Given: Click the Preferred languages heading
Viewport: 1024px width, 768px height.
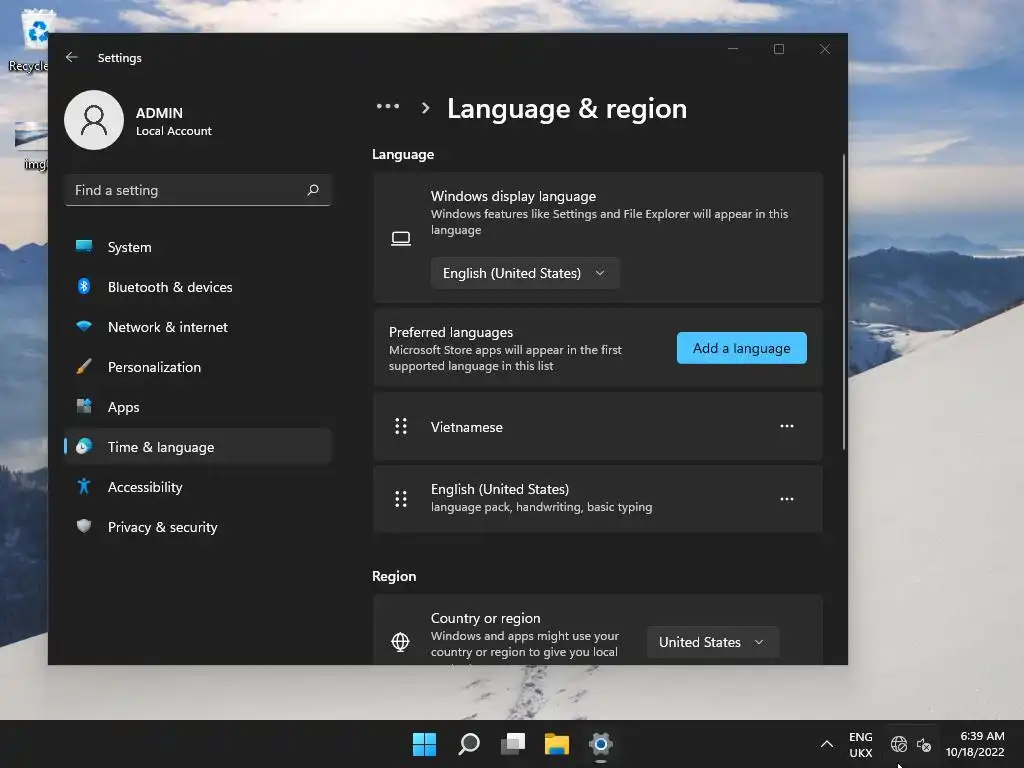Looking at the screenshot, I should tap(451, 332).
